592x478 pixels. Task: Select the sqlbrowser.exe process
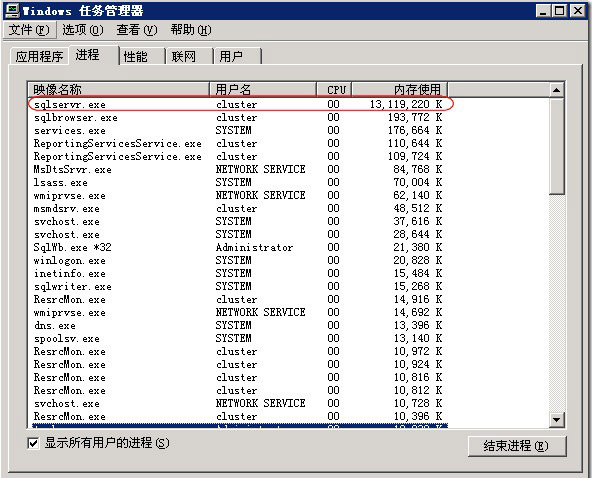coord(238,117)
